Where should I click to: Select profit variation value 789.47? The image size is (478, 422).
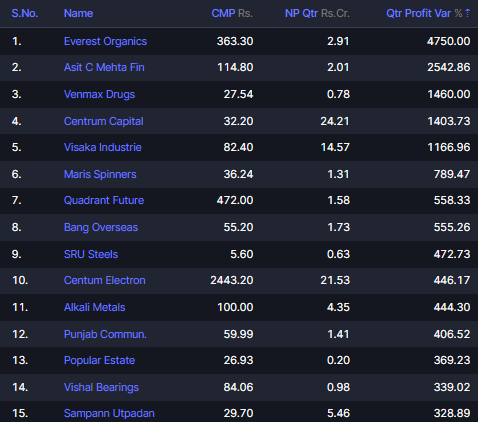tap(452, 174)
